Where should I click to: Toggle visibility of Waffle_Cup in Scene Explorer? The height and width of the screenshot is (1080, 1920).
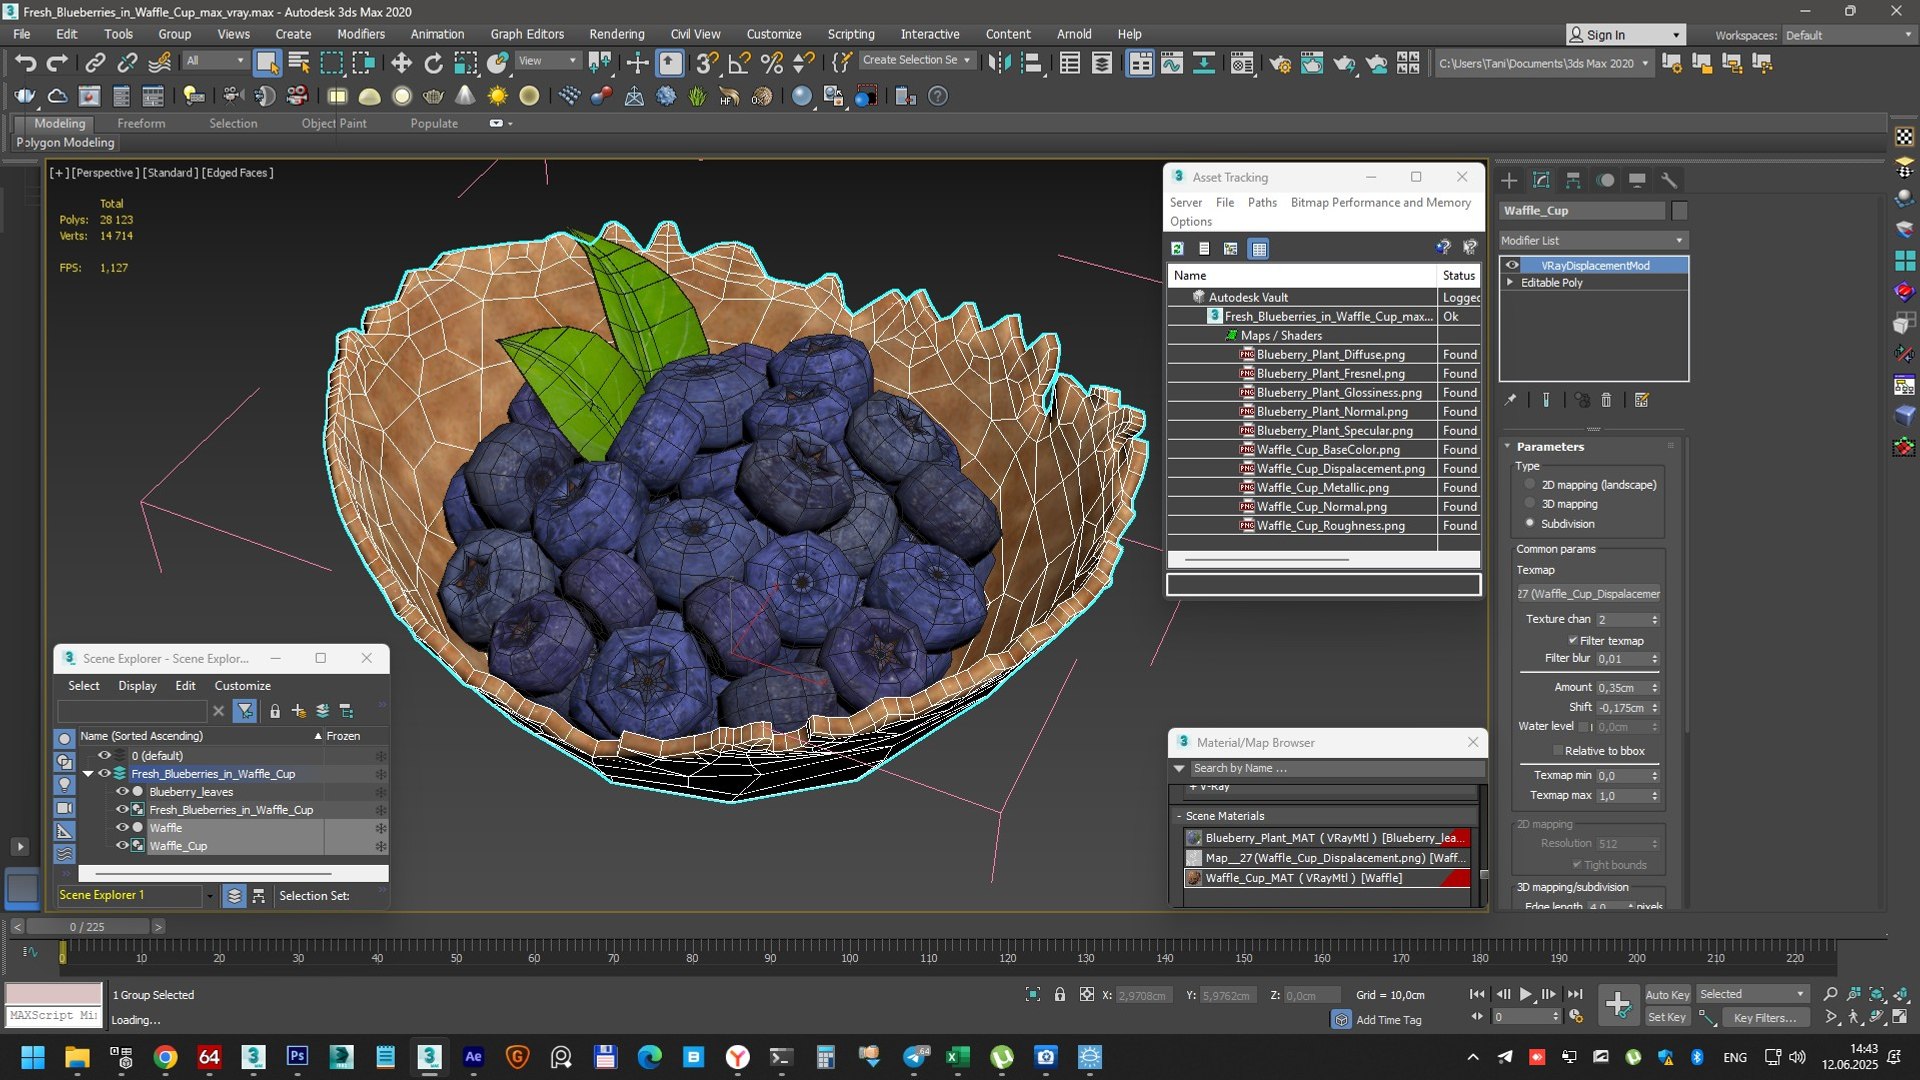pyautogui.click(x=123, y=846)
